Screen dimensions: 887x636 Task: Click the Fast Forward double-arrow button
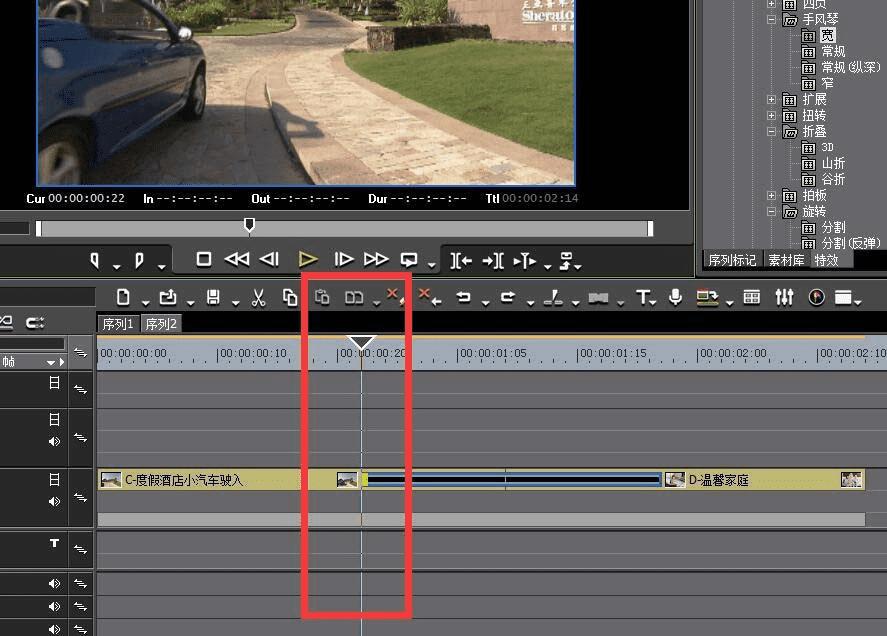click(x=376, y=259)
